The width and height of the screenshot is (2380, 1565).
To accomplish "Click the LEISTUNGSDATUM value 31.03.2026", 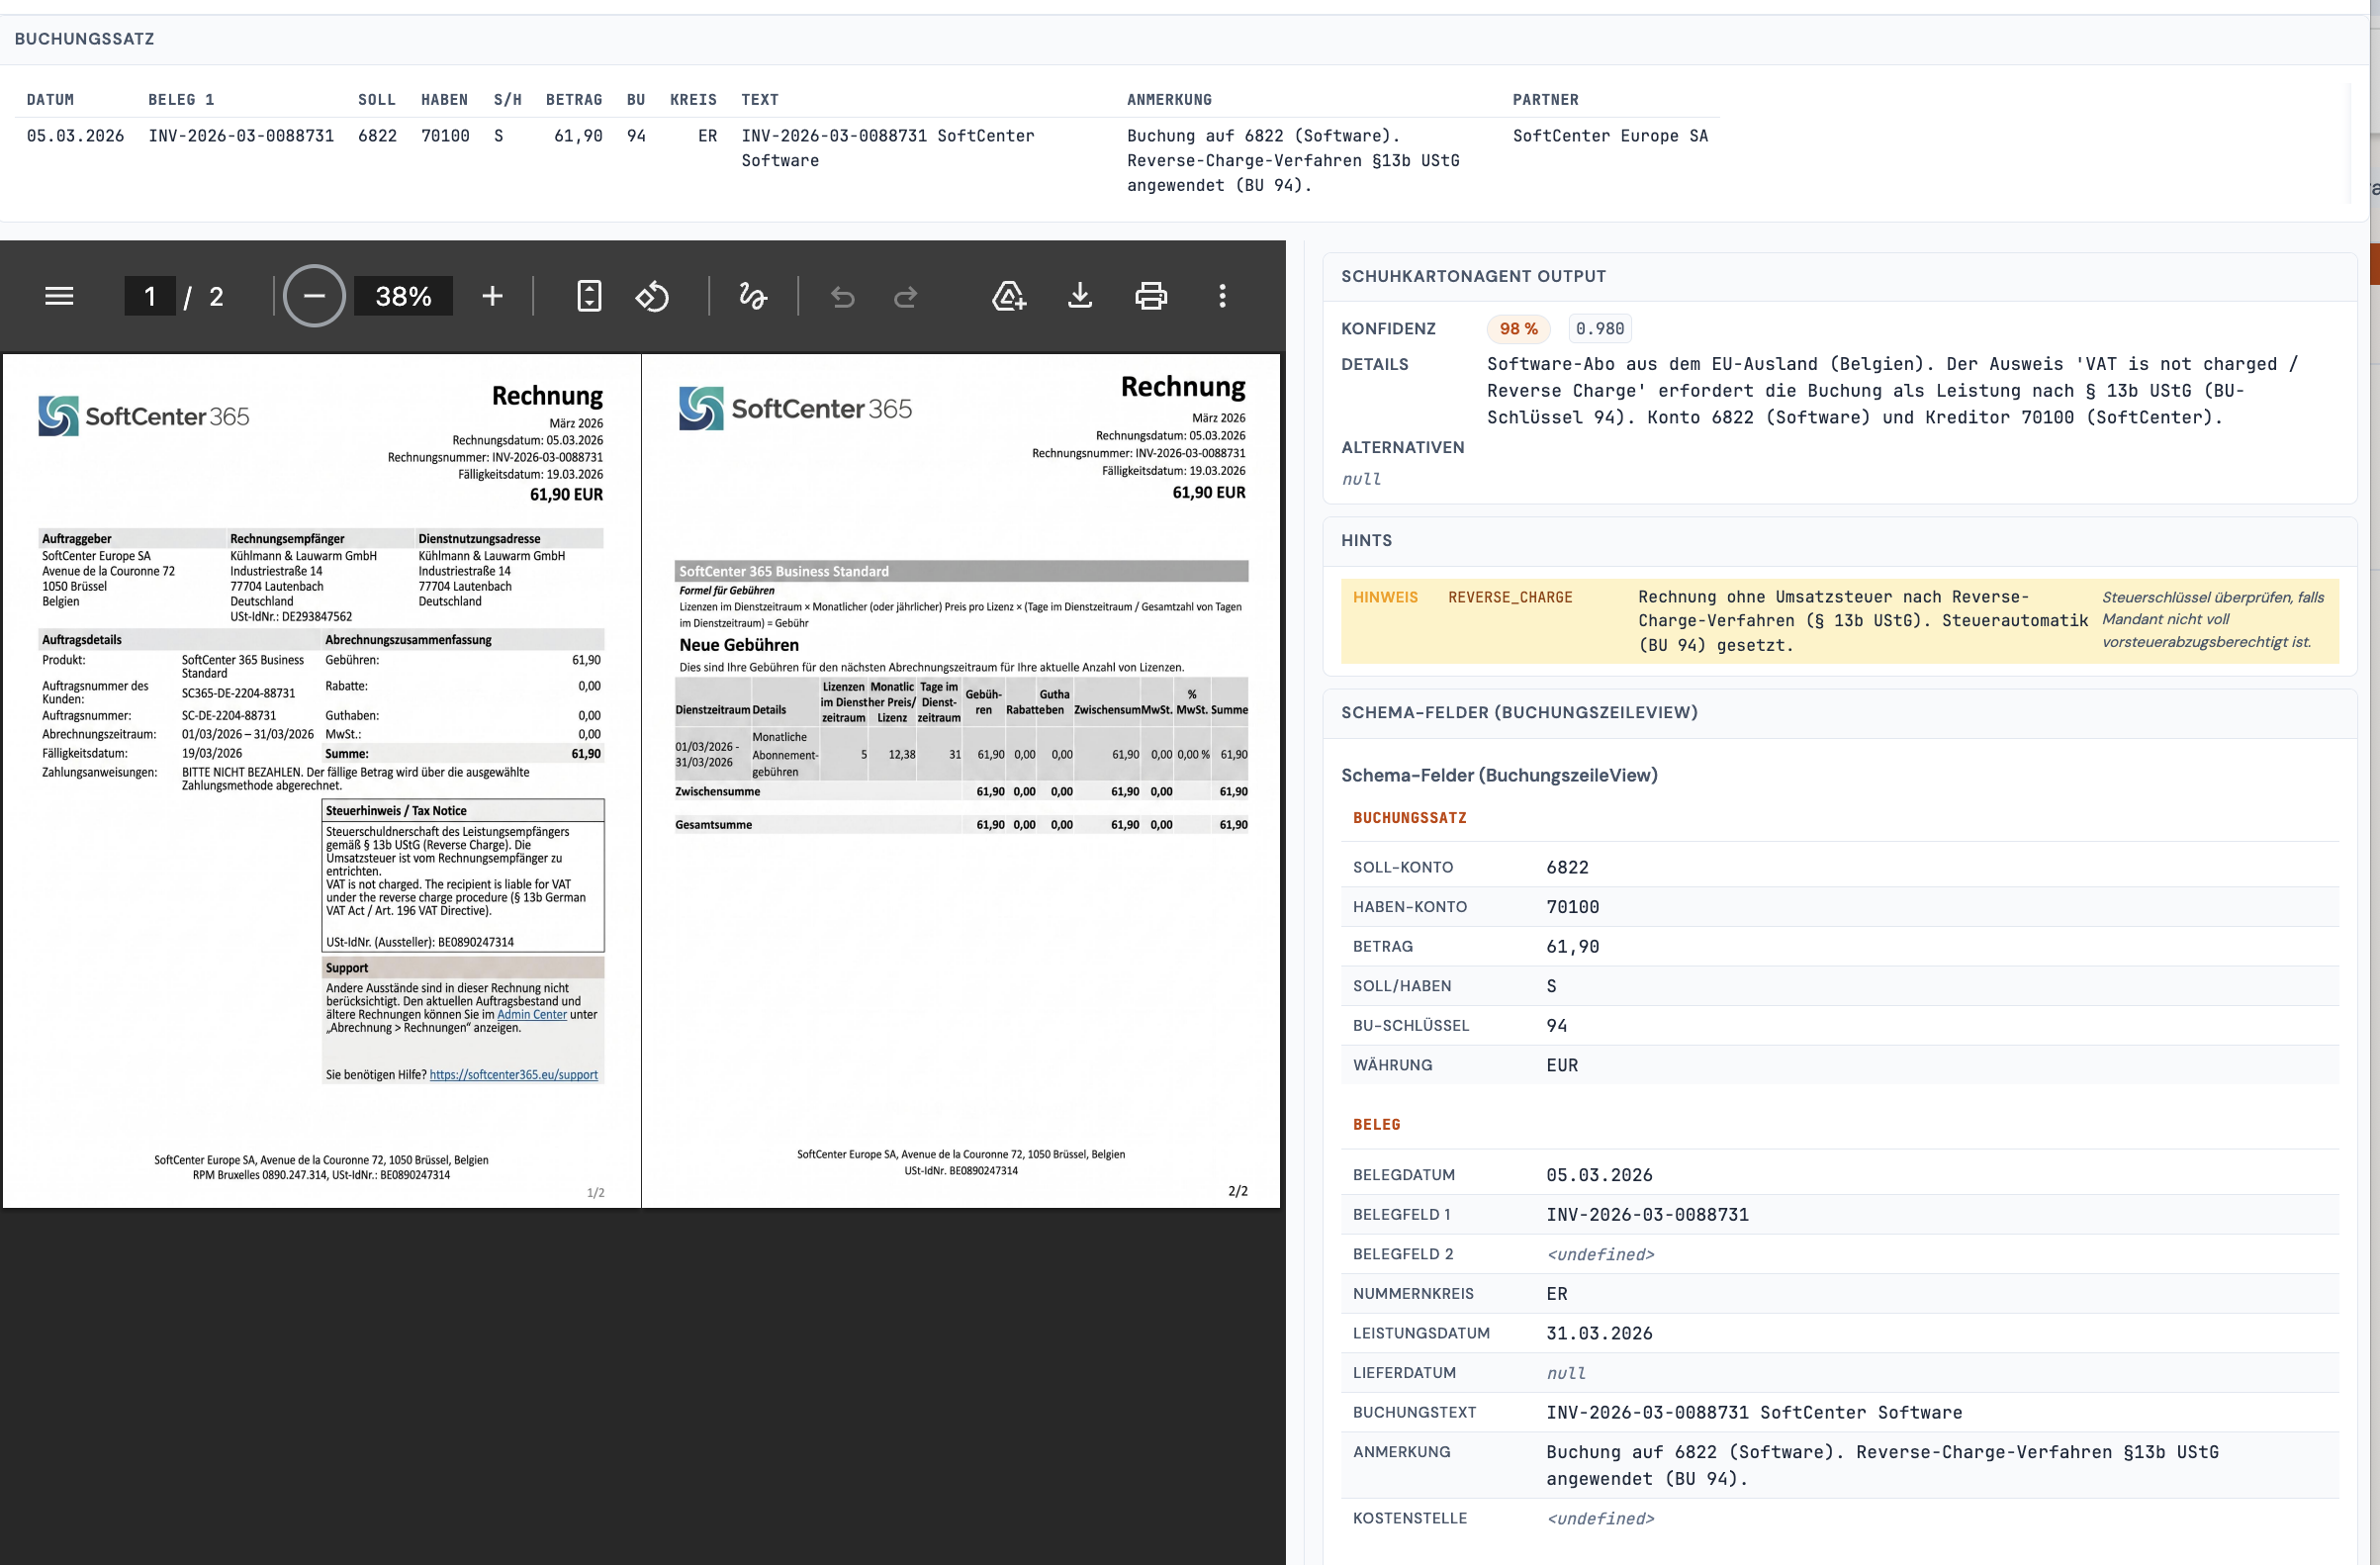I will click(1599, 1334).
